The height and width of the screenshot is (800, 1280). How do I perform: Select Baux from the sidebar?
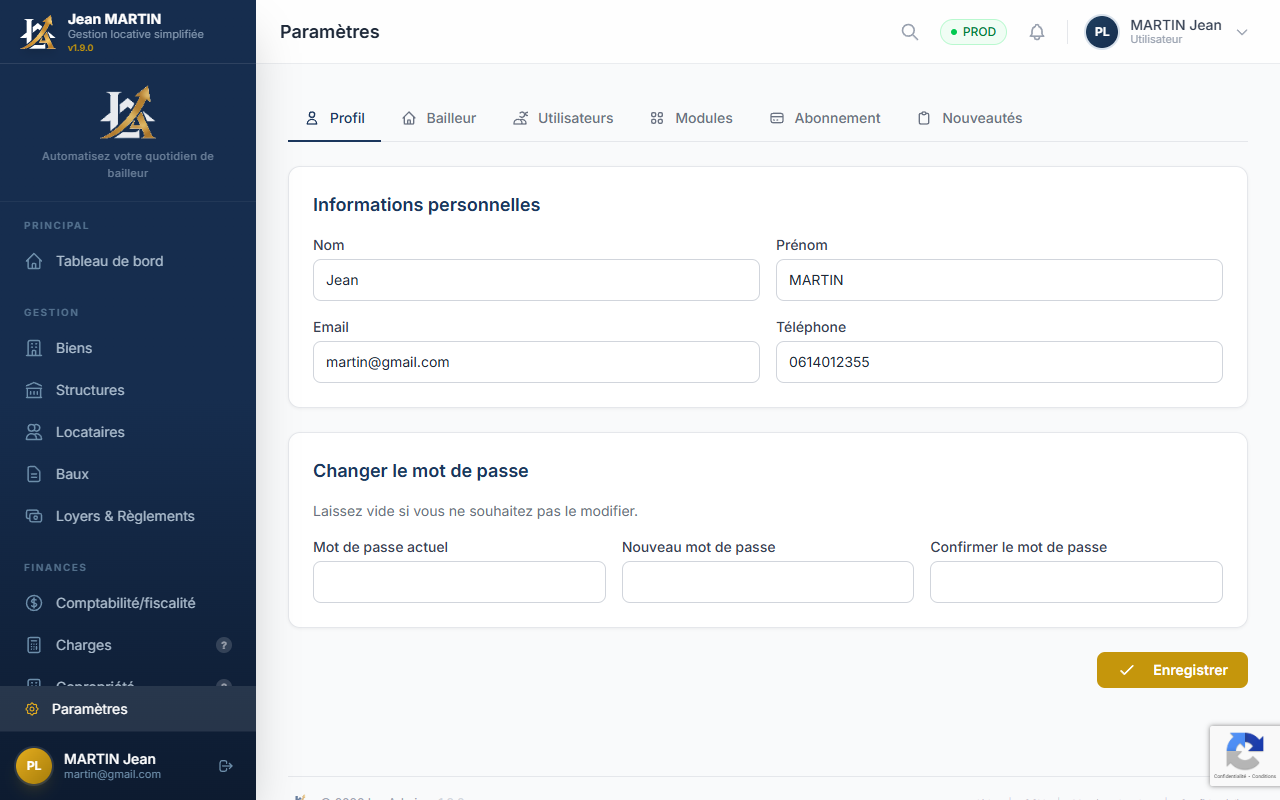tap(71, 474)
